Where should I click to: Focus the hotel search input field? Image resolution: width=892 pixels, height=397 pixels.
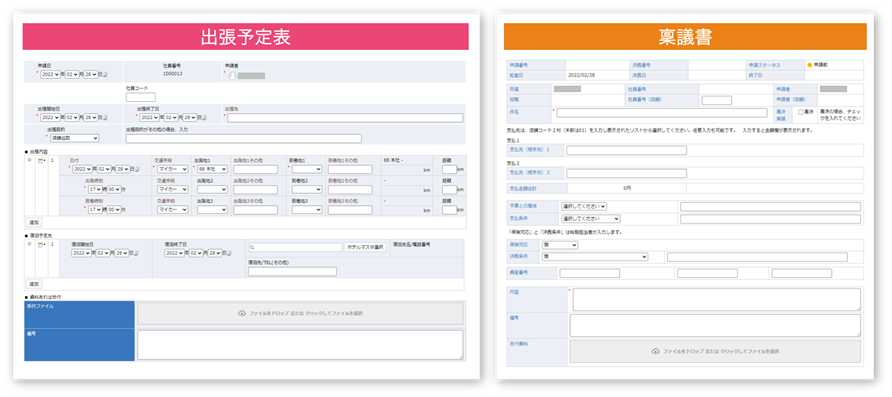pos(295,247)
